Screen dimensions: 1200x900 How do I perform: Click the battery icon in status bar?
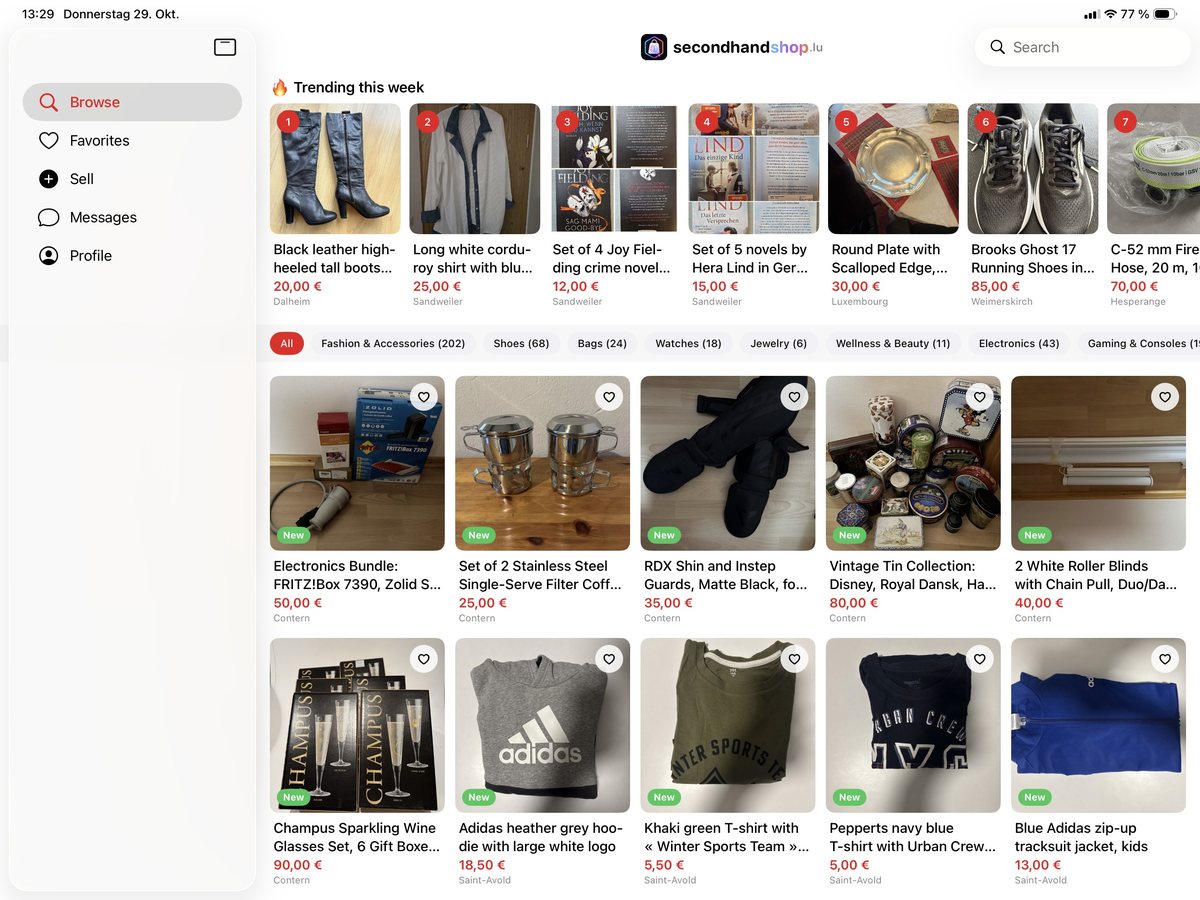coord(1165,14)
